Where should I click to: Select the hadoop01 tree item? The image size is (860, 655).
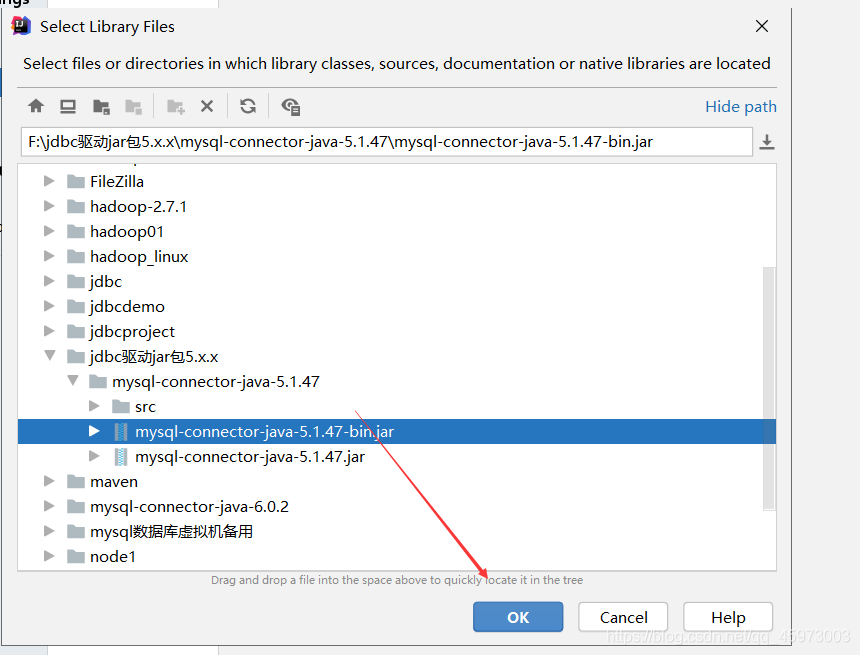127,231
